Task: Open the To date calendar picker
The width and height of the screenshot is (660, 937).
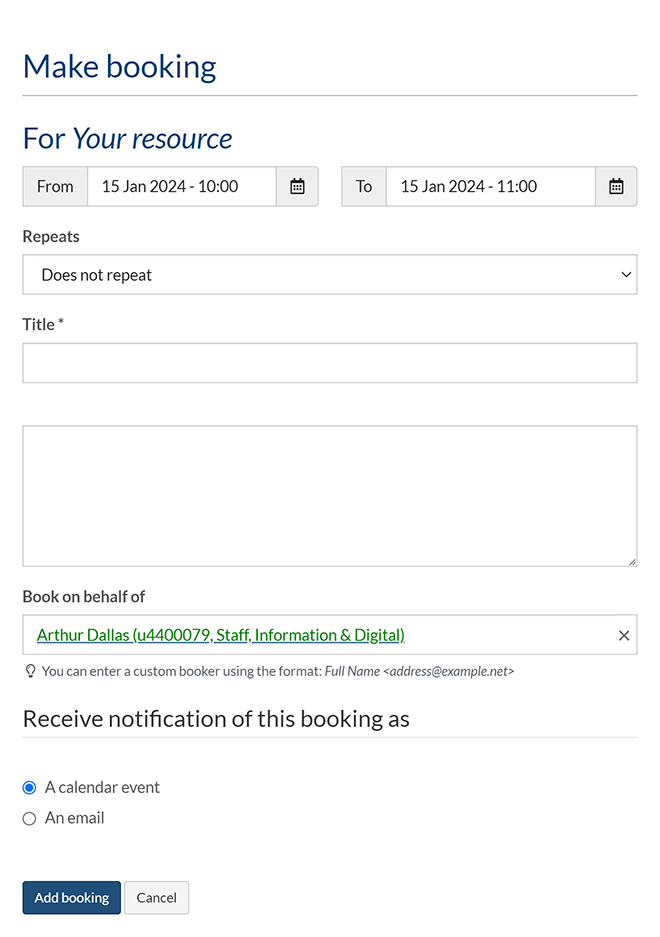Action: pyautogui.click(x=616, y=186)
